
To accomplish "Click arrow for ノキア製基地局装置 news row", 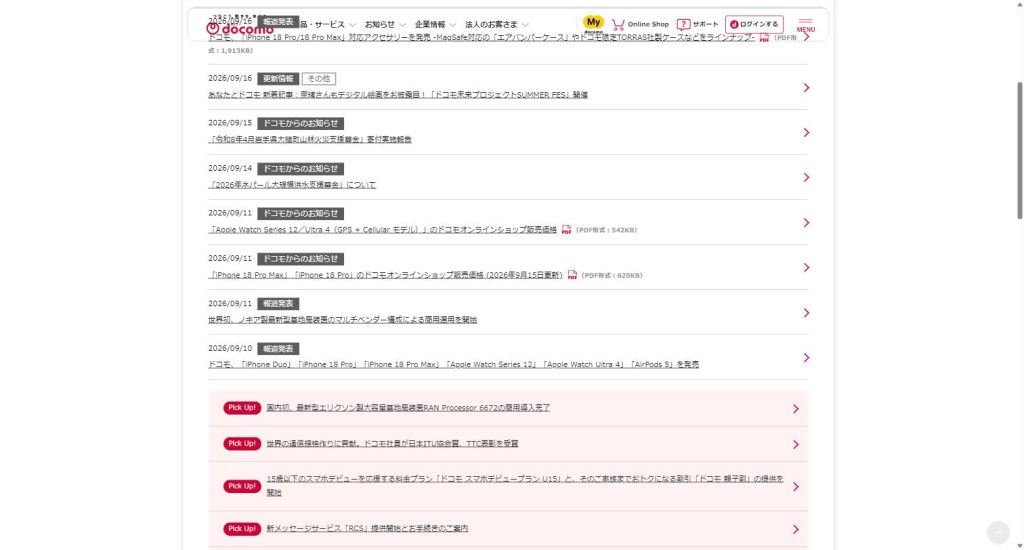I will point(807,313).
